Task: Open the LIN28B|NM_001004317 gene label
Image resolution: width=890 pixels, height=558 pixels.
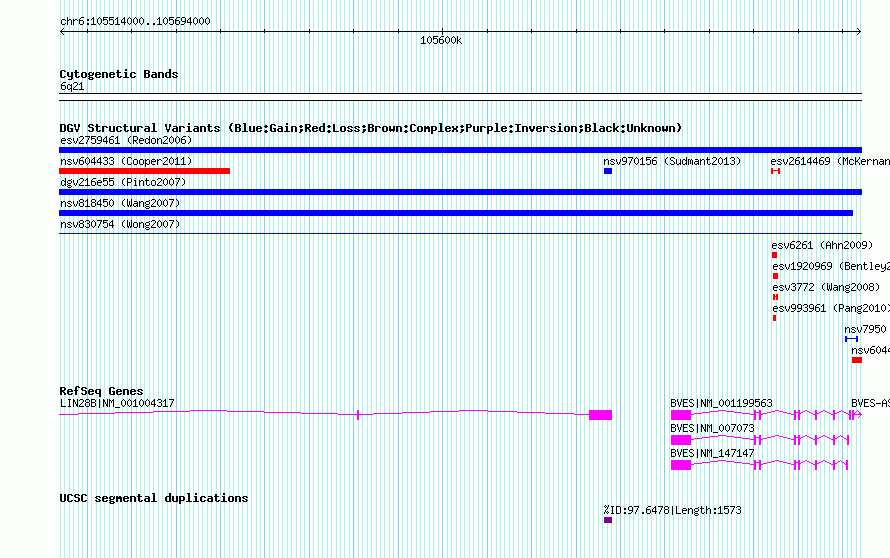Action: 117,404
